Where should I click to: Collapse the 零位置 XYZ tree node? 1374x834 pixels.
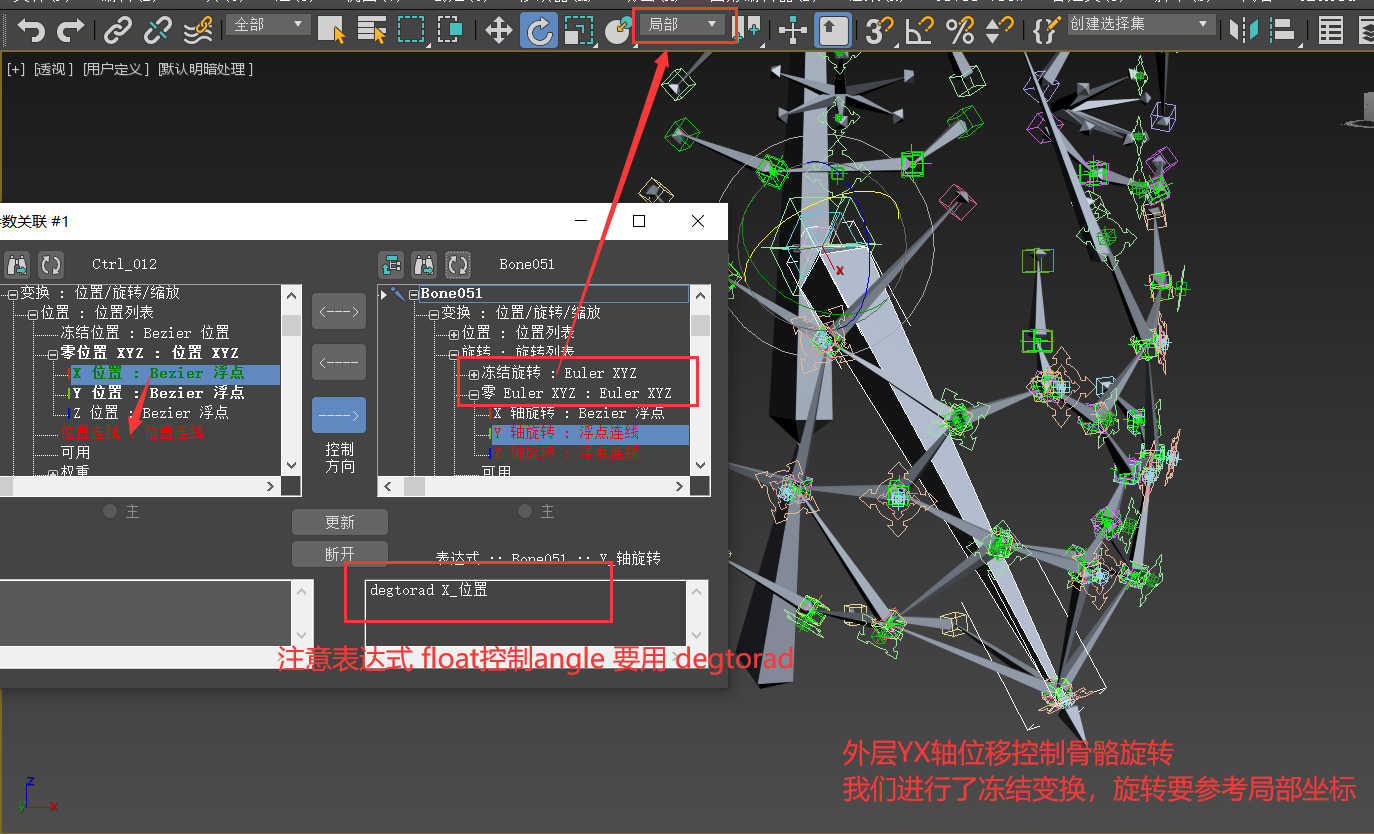[x=54, y=353]
